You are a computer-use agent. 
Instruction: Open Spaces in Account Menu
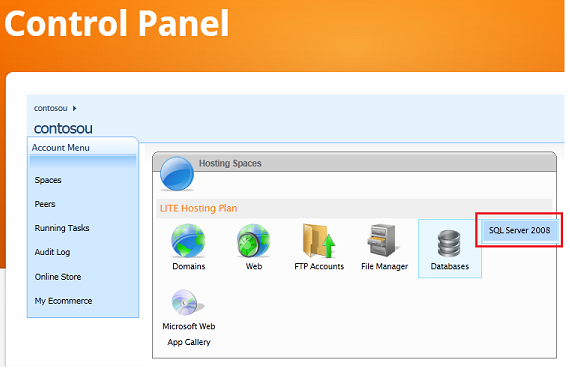point(48,180)
